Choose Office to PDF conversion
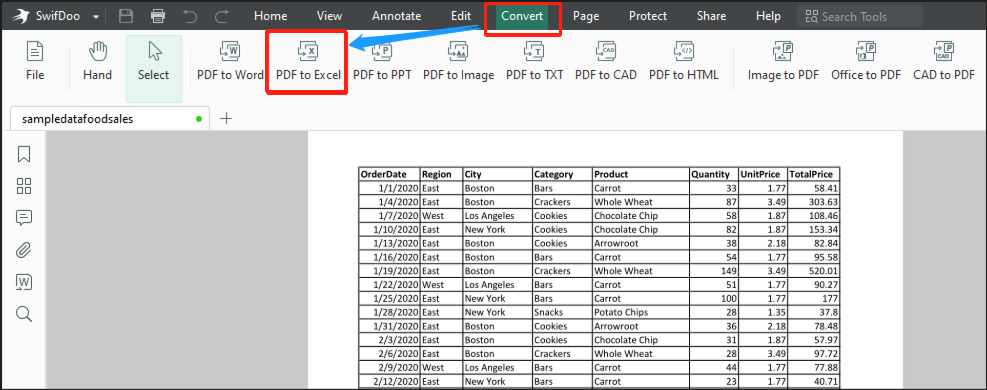The height and width of the screenshot is (390, 987). (866, 61)
